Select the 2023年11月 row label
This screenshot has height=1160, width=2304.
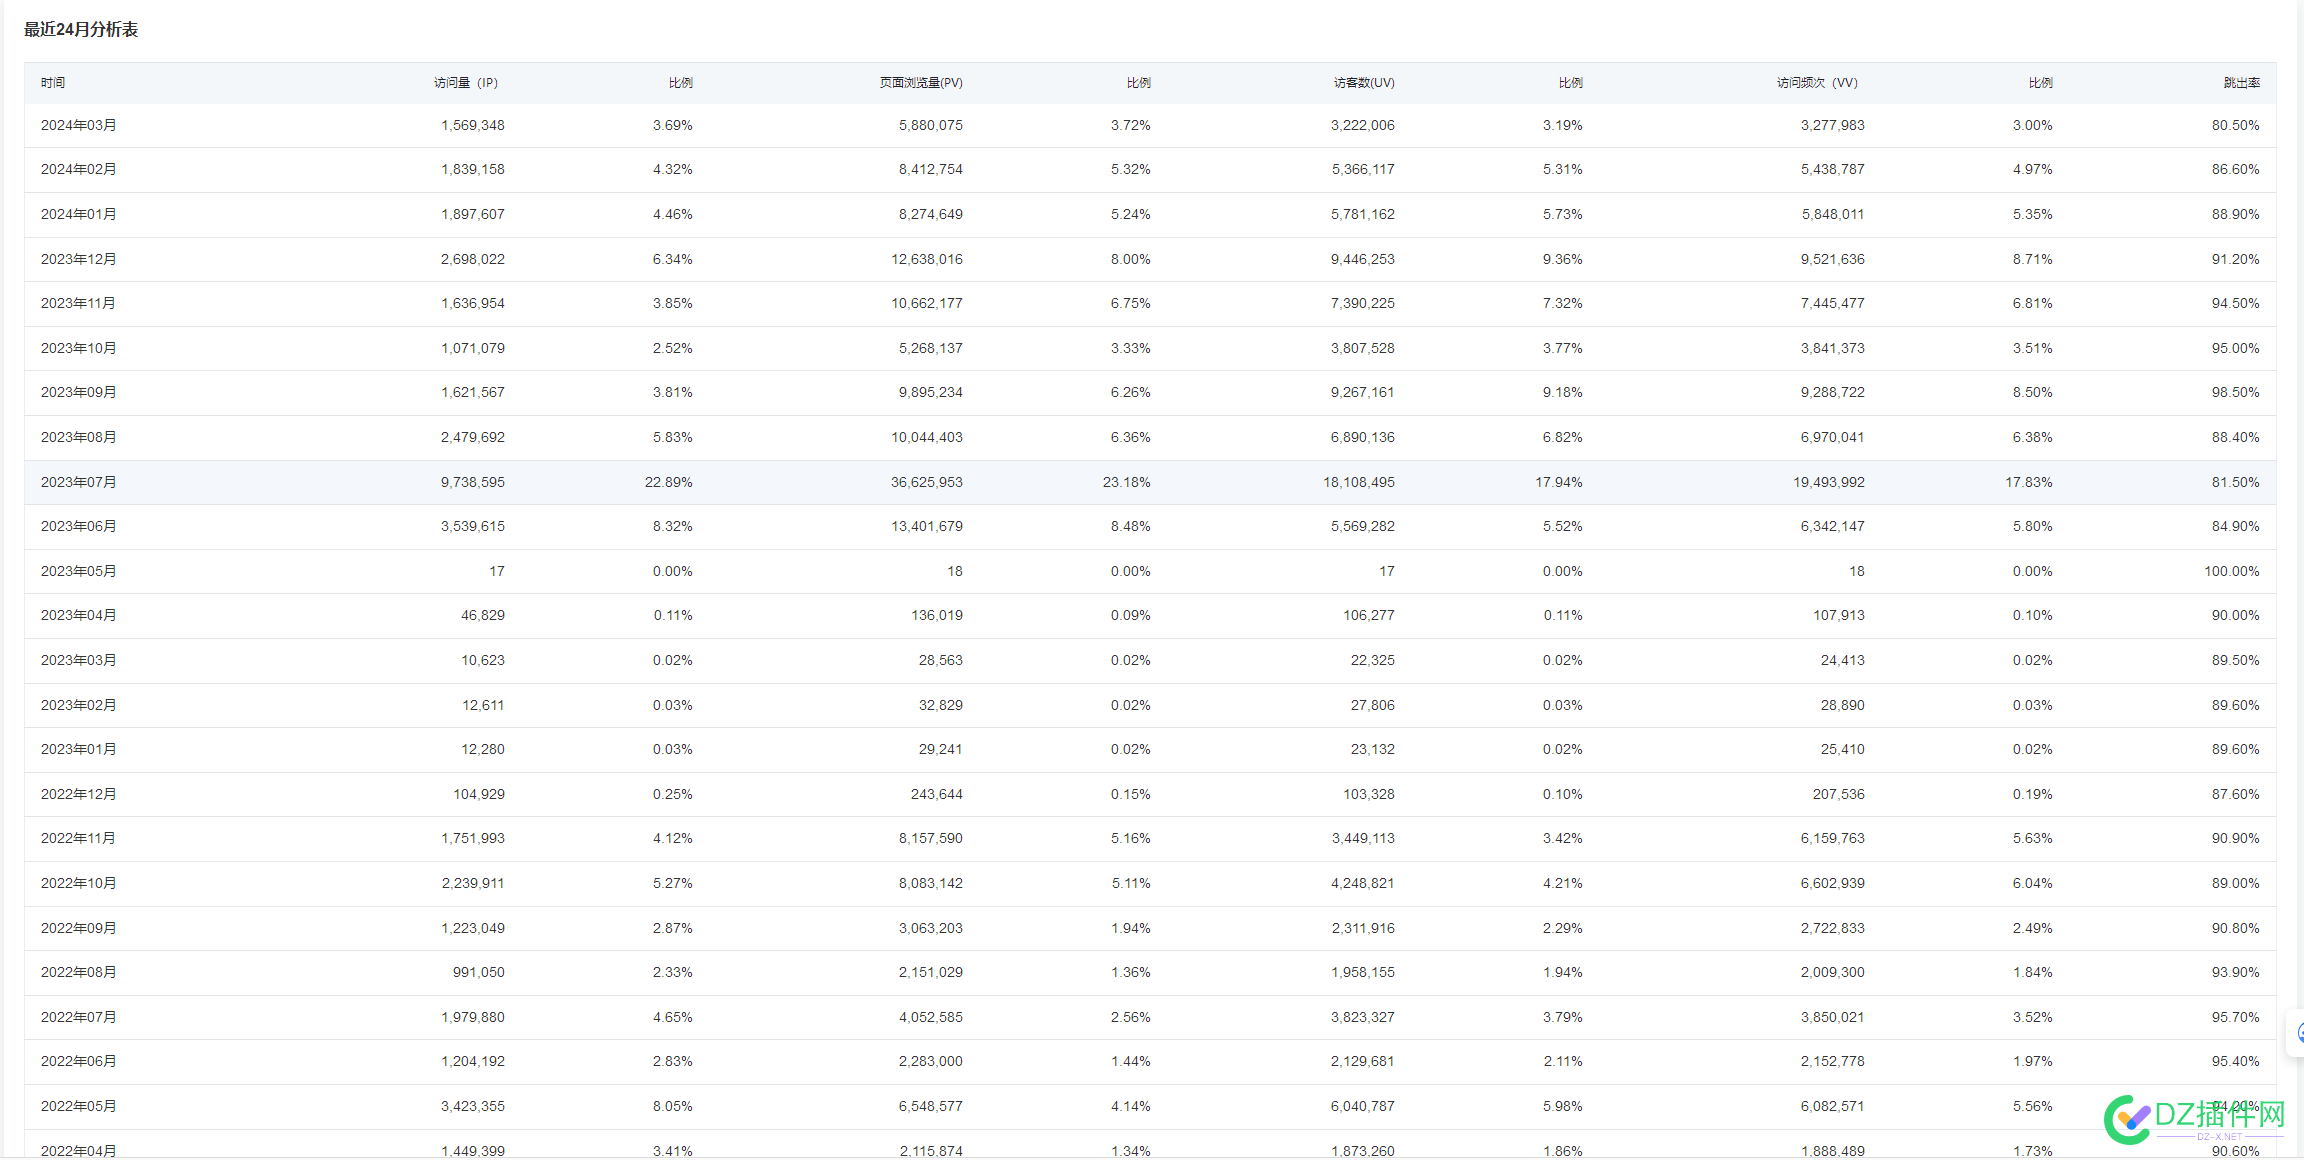tap(78, 303)
